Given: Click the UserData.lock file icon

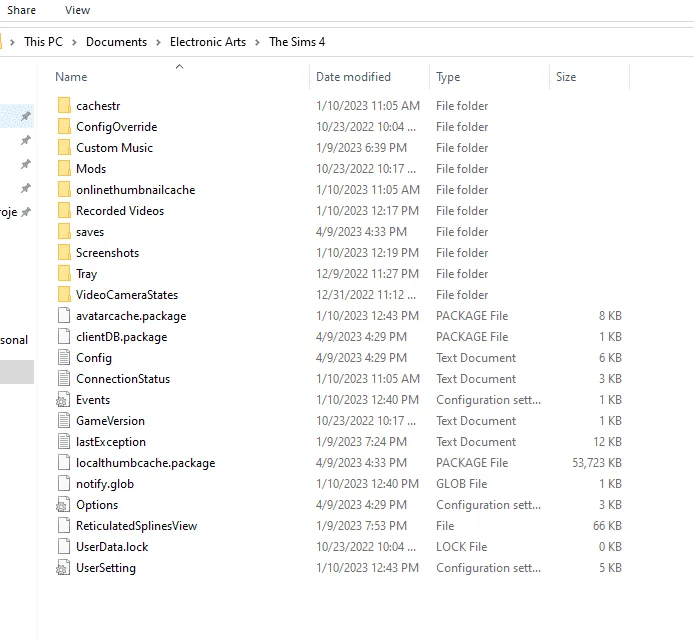Looking at the screenshot, I should click(x=64, y=547).
